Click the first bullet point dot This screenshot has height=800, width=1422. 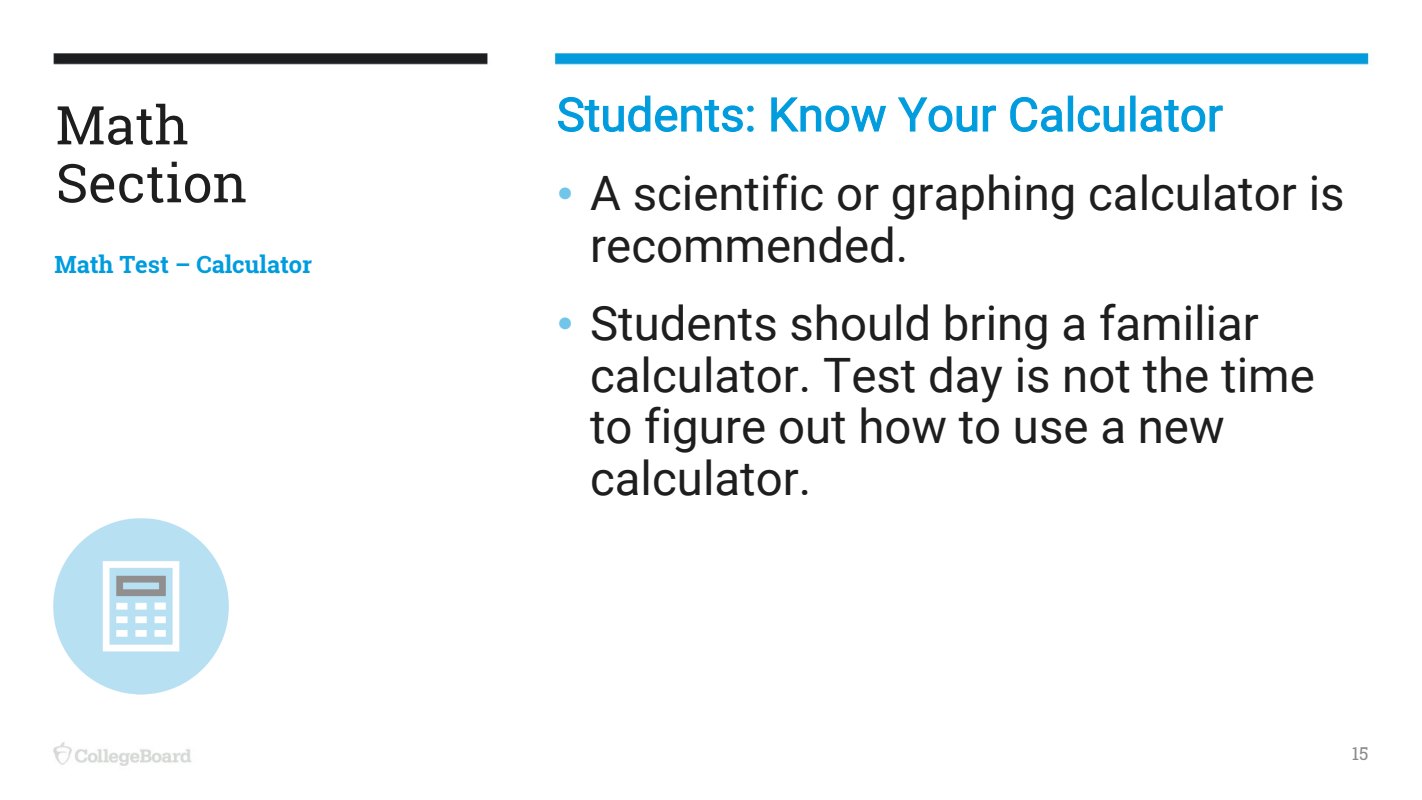566,193
